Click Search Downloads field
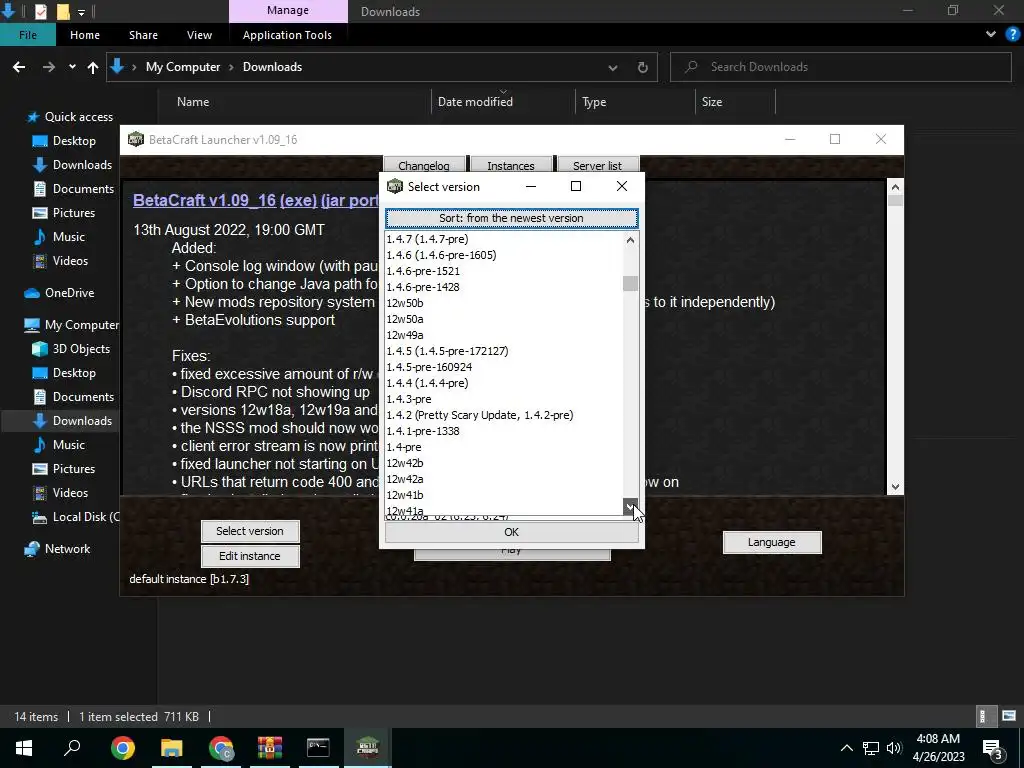 pyautogui.click(x=841, y=67)
